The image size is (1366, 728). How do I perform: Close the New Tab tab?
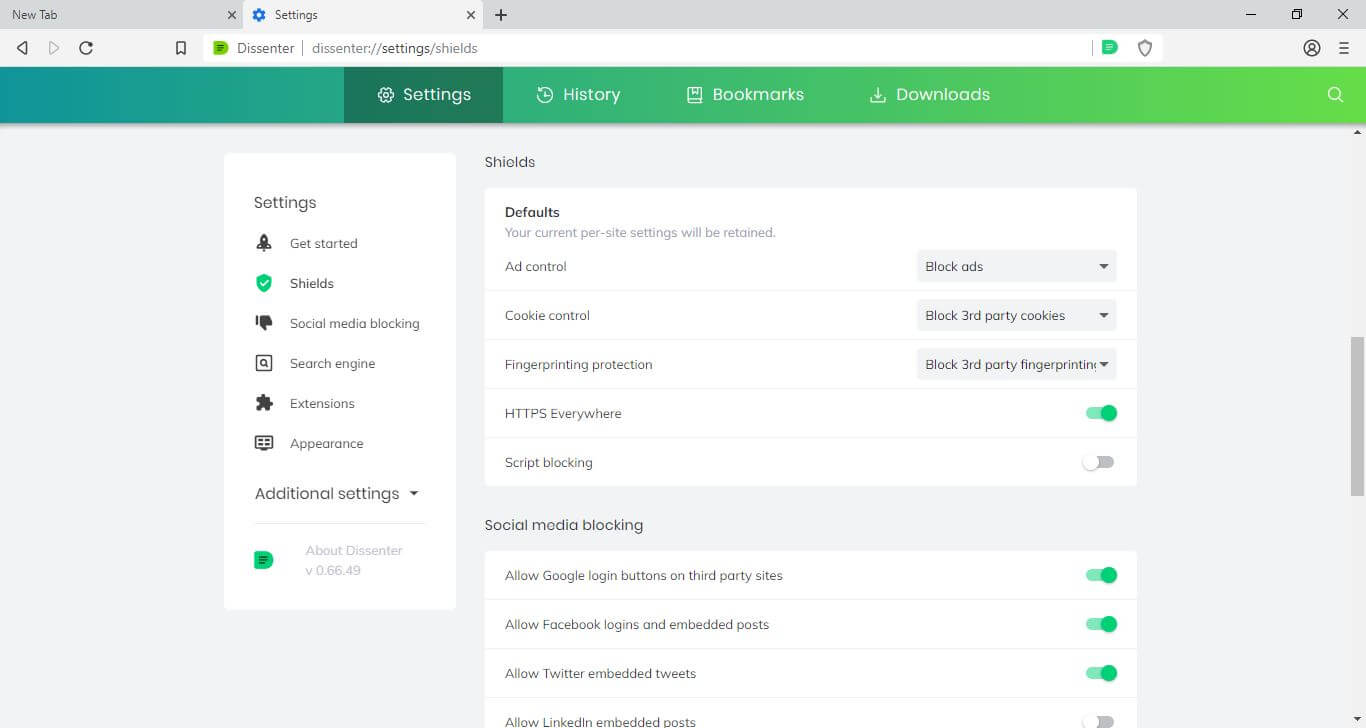(231, 15)
